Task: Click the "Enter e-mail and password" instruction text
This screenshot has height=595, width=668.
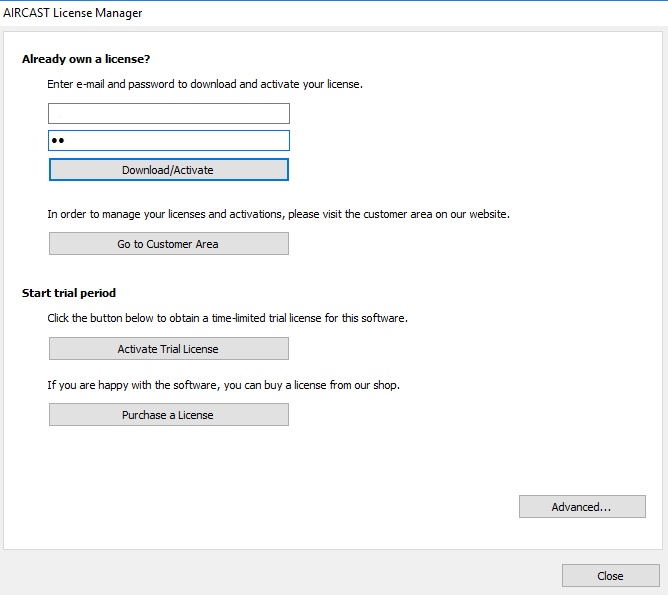Action: click(205, 84)
